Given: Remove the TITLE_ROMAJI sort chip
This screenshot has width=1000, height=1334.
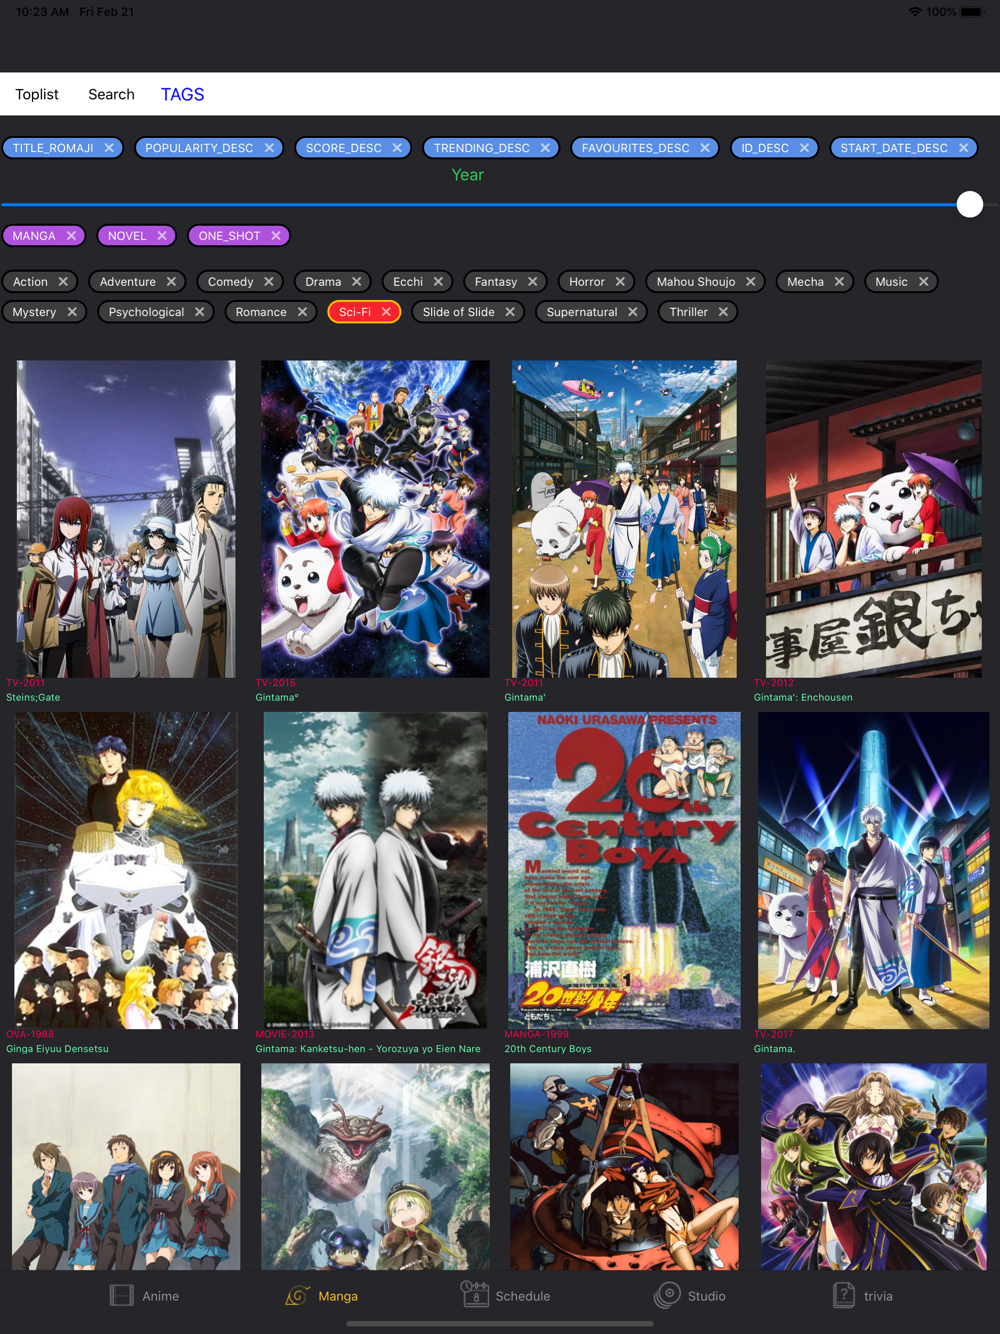Looking at the screenshot, I should pyautogui.click(x=109, y=148).
